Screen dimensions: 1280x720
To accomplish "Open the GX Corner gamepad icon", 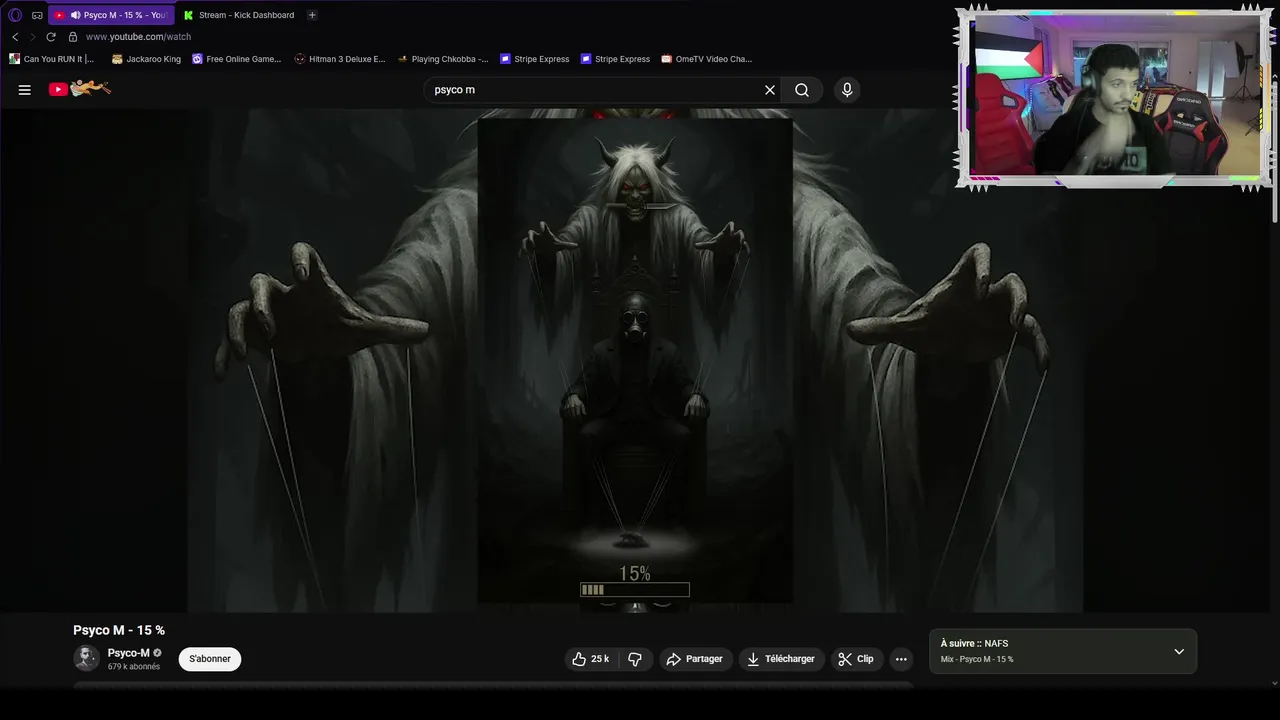I will coord(37,15).
